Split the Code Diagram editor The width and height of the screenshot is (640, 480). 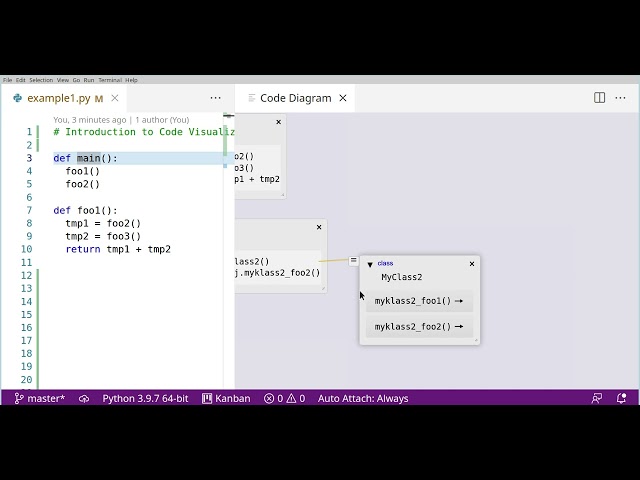tap(600, 98)
